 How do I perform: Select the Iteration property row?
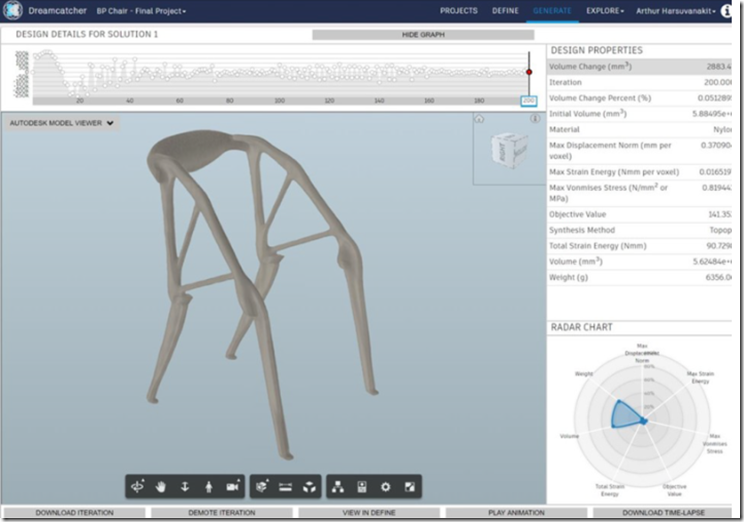click(640, 82)
